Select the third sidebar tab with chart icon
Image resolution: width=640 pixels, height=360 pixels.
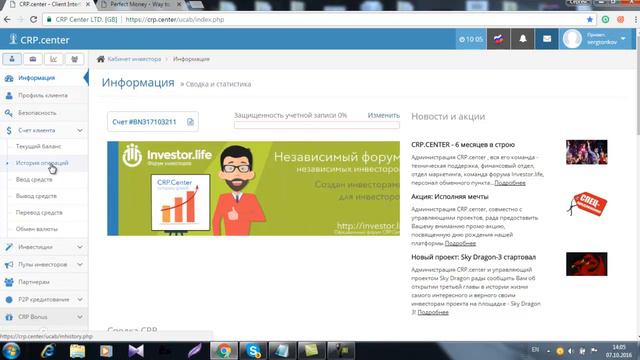[53, 59]
